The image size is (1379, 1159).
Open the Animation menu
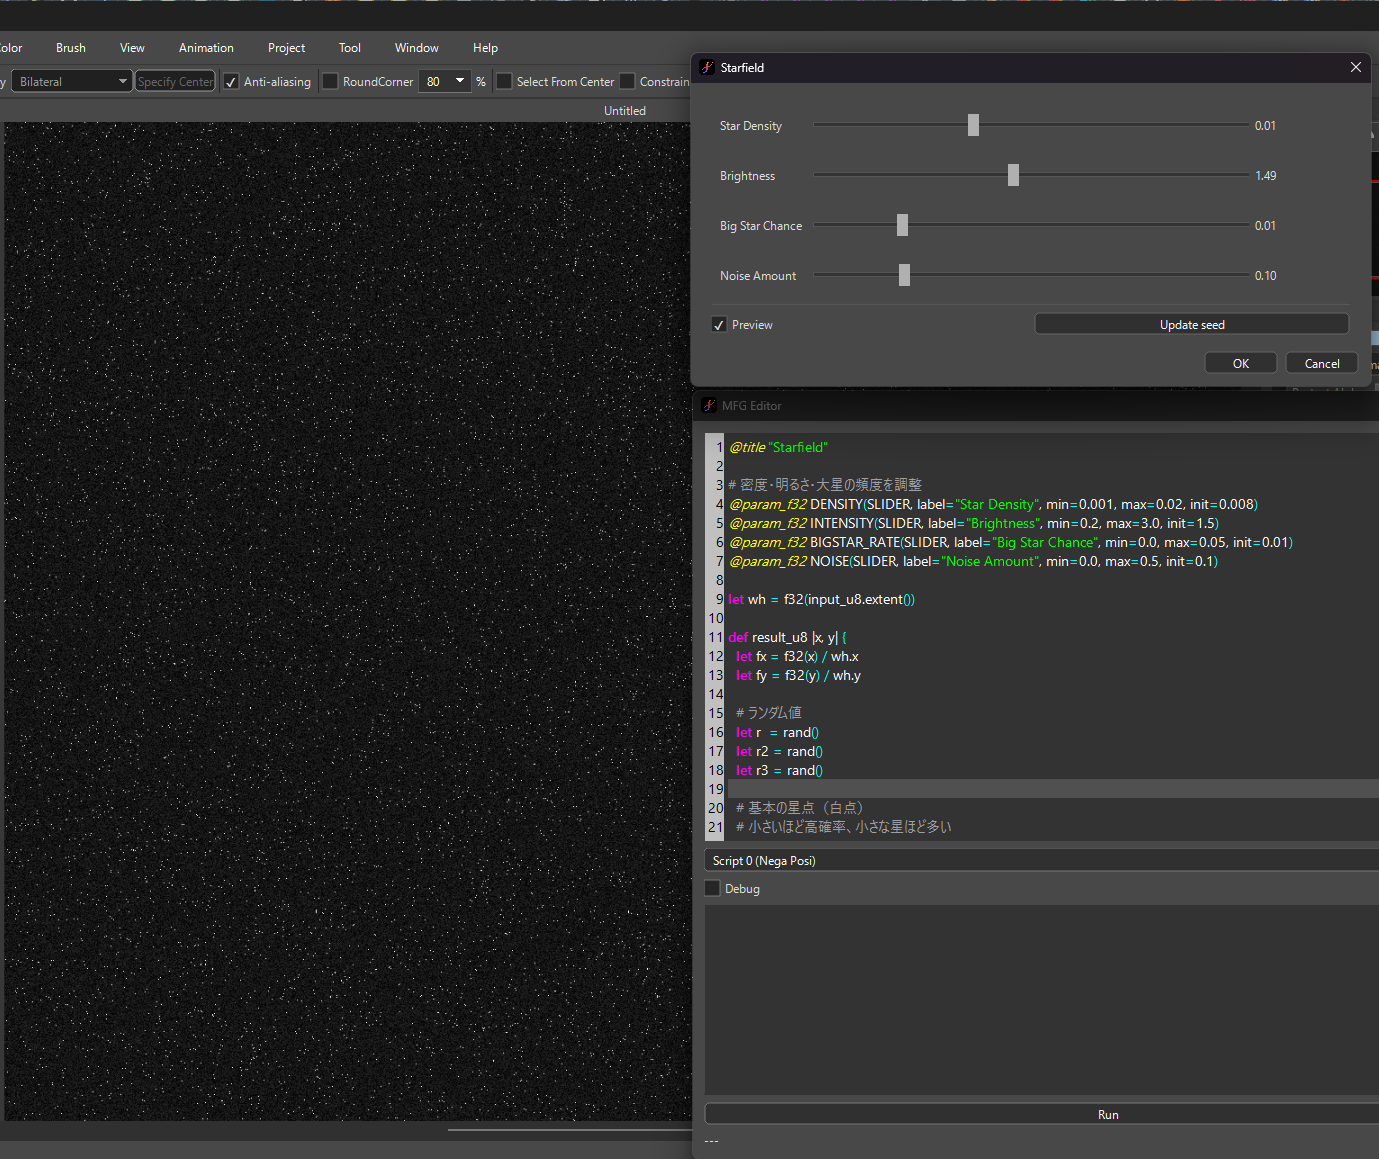point(206,48)
